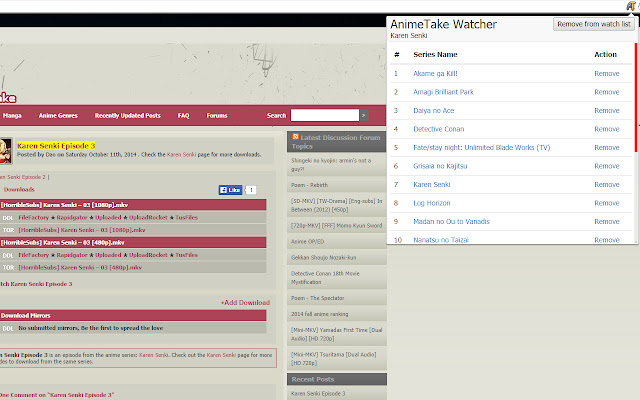Open 2014 fall anime ranking topic
Screen dimensions: 640x400
pos(319,314)
